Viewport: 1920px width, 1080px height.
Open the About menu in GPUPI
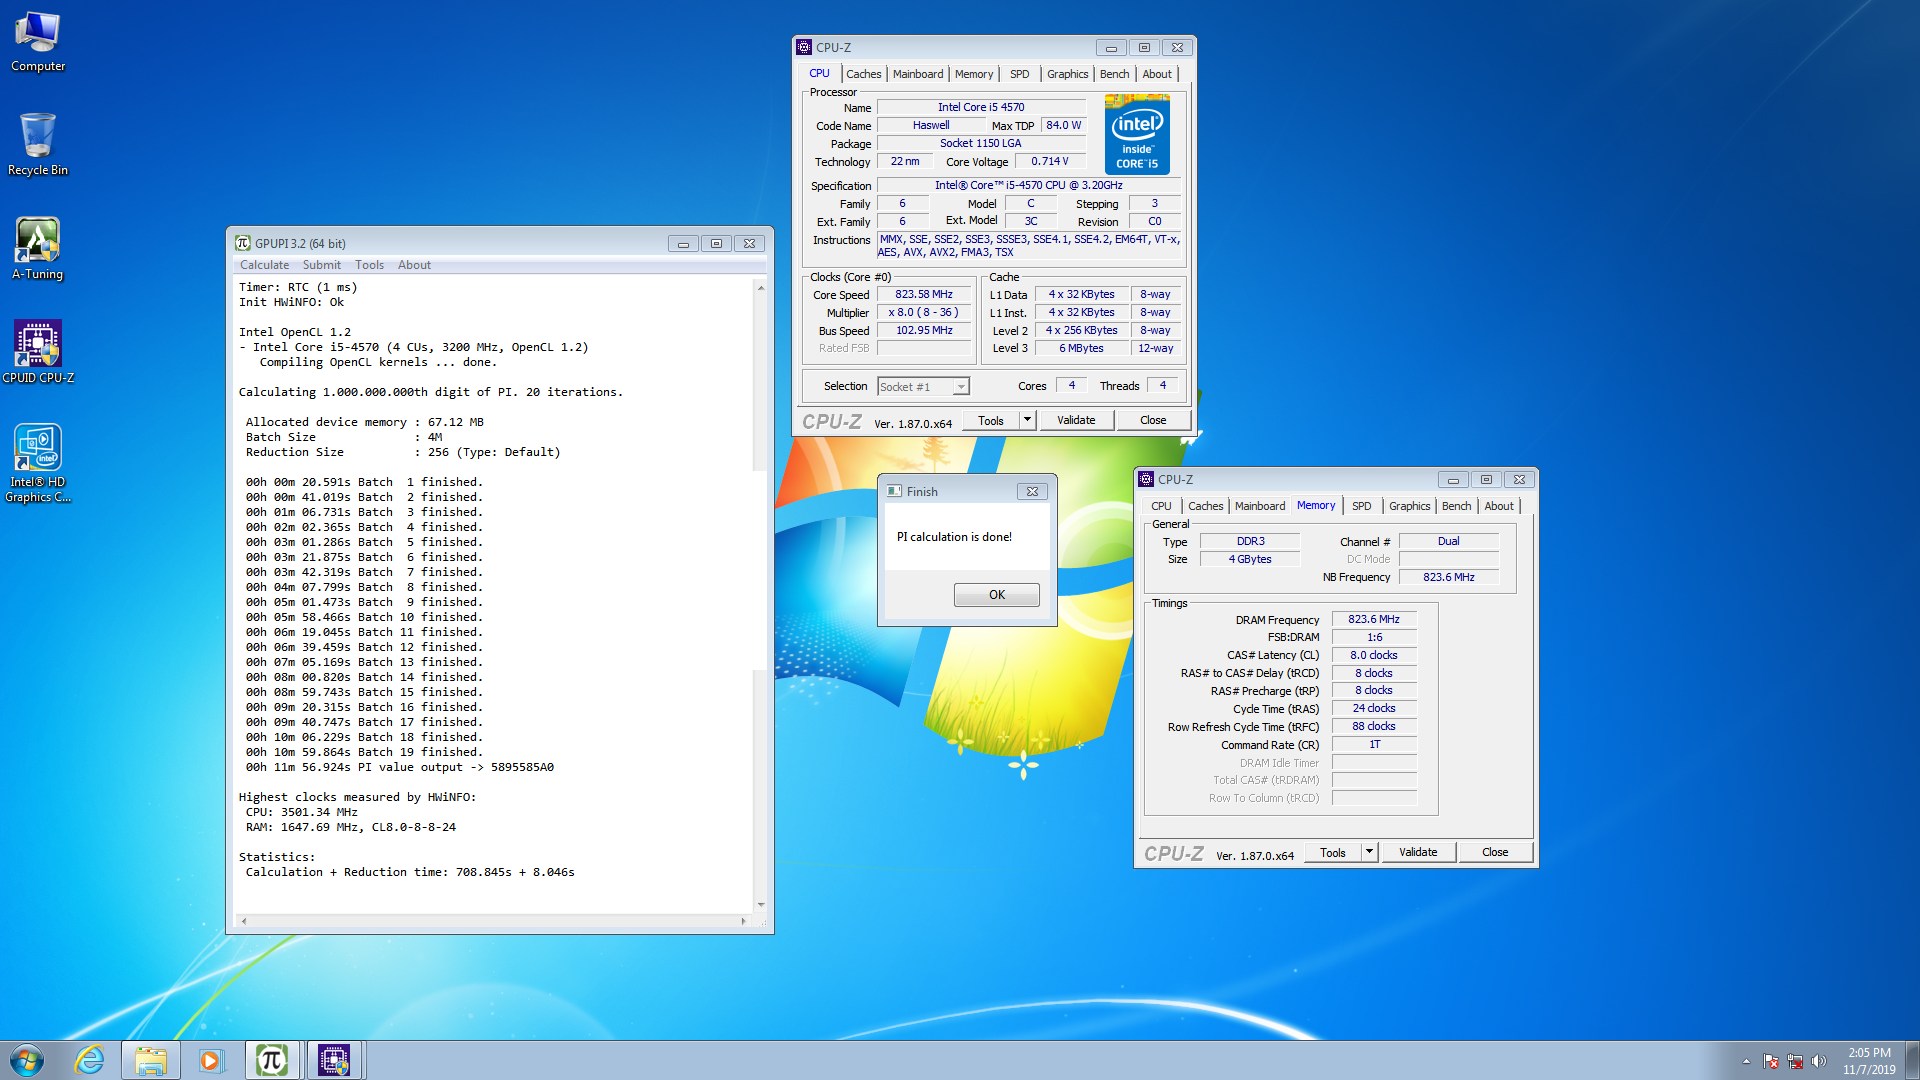point(414,265)
